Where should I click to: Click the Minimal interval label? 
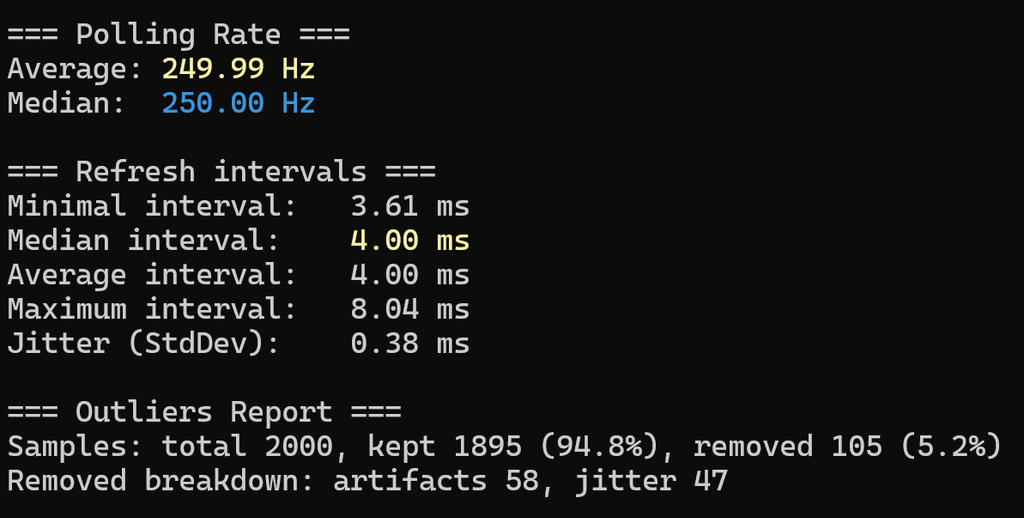[152, 206]
